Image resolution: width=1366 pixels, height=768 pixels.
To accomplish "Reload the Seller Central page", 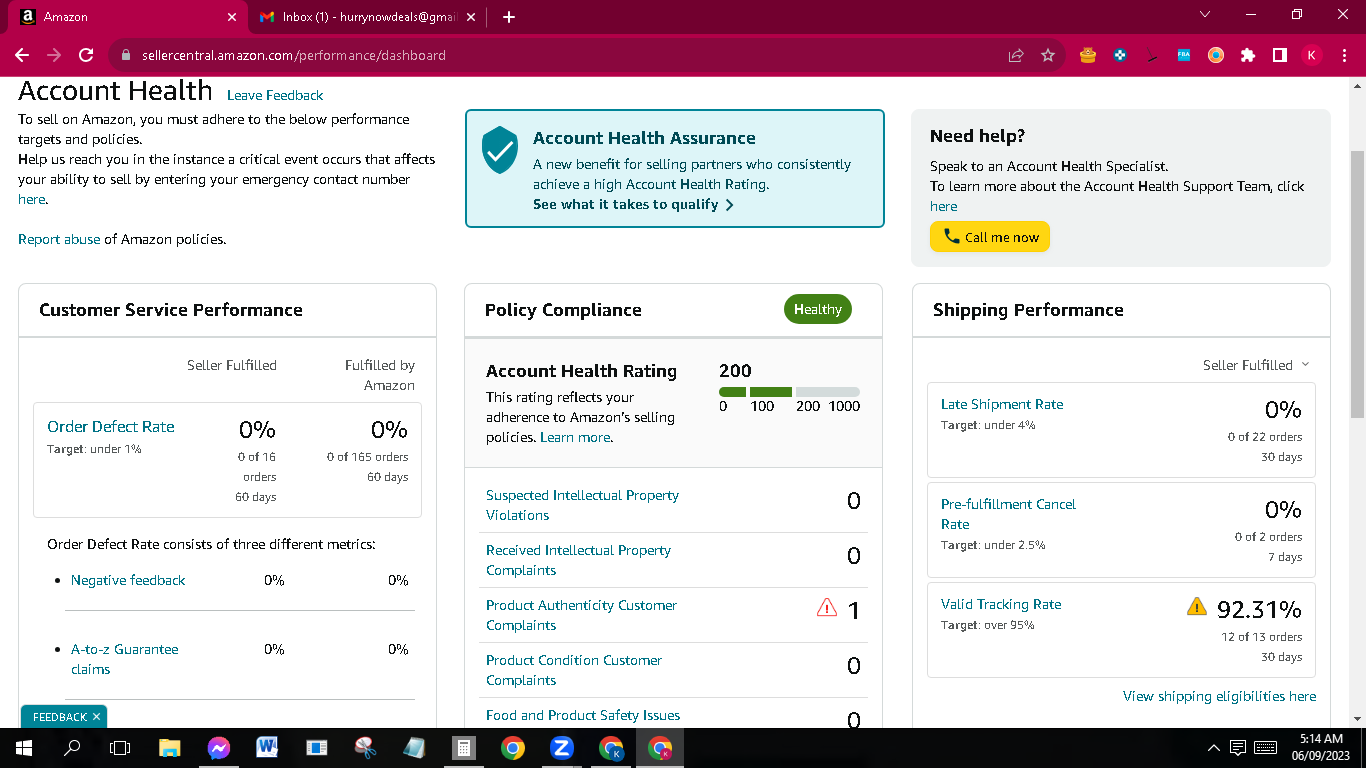I will [x=86, y=56].
